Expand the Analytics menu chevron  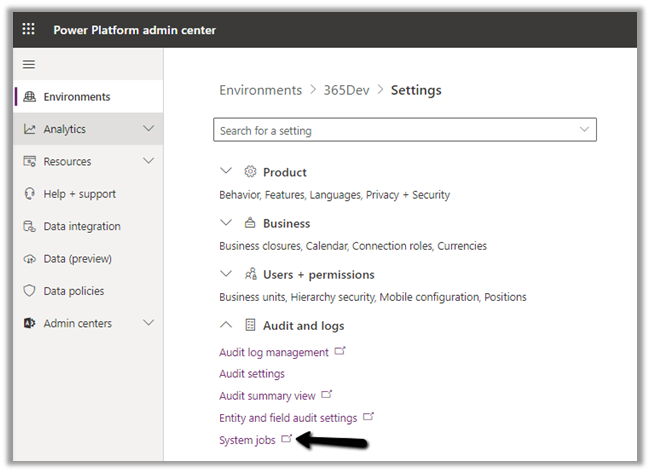(149, 129)
